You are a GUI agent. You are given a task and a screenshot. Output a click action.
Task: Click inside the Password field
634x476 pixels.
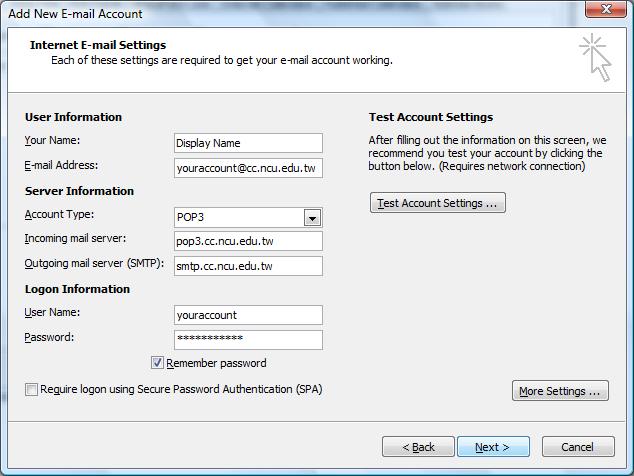pyautogui.click(x=247, y=340)
